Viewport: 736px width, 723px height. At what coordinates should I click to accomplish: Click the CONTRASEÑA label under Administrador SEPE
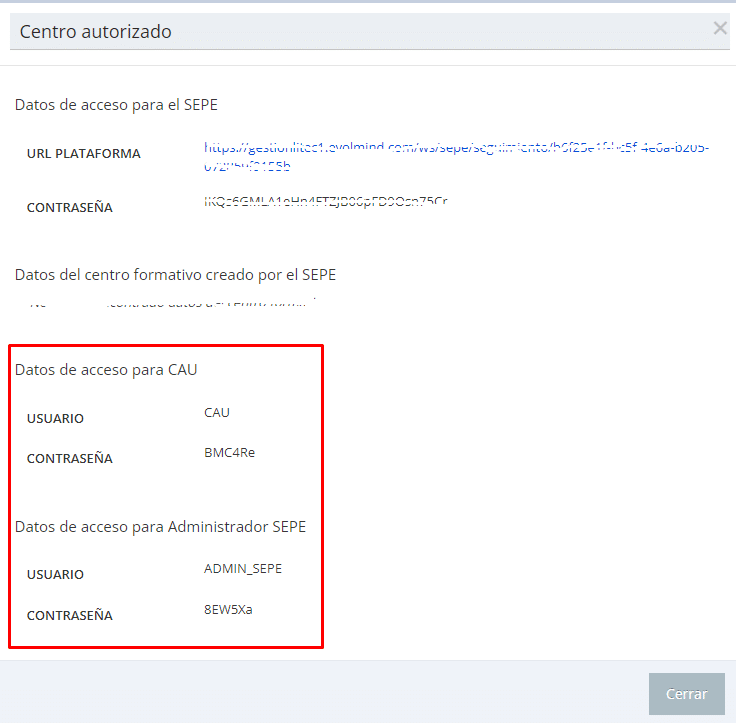click(x=70, y=615)
